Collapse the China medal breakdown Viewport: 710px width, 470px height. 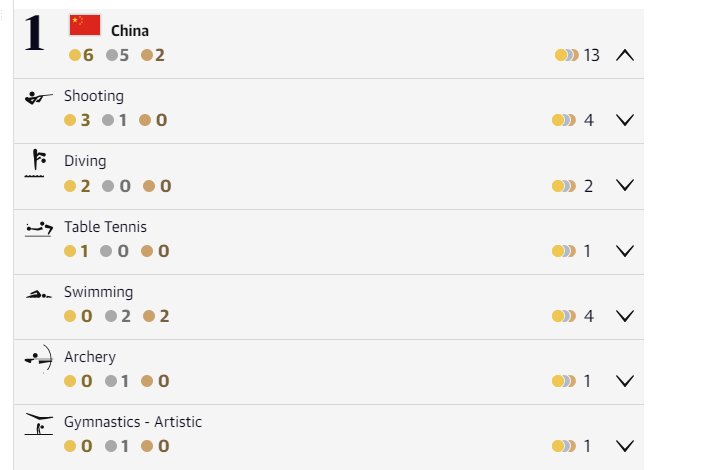coord(625,55)
